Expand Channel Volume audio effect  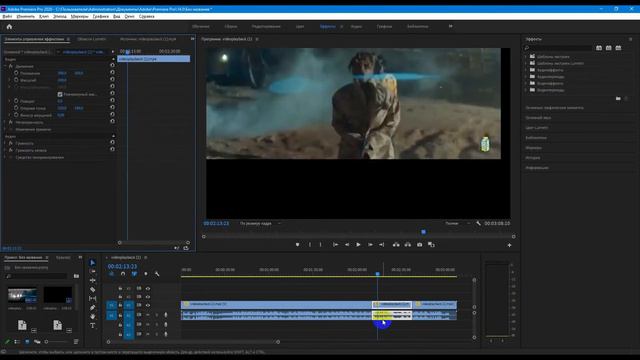click(x=5, y=150)
